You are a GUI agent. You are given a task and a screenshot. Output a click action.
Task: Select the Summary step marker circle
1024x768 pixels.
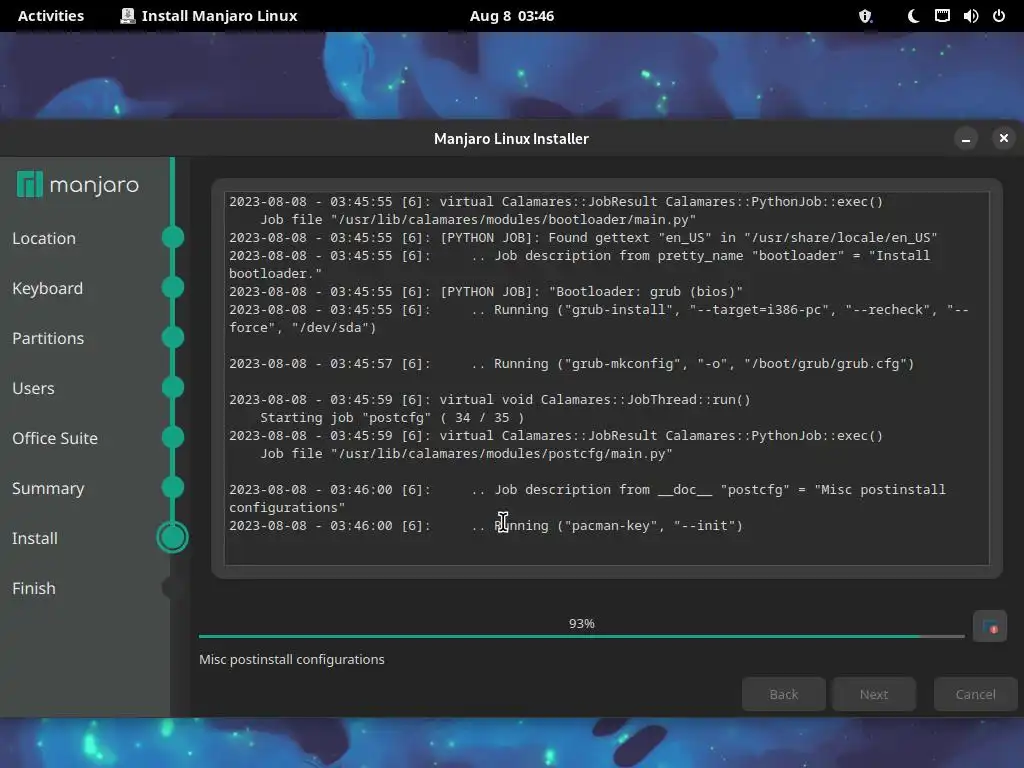(173, 487)
